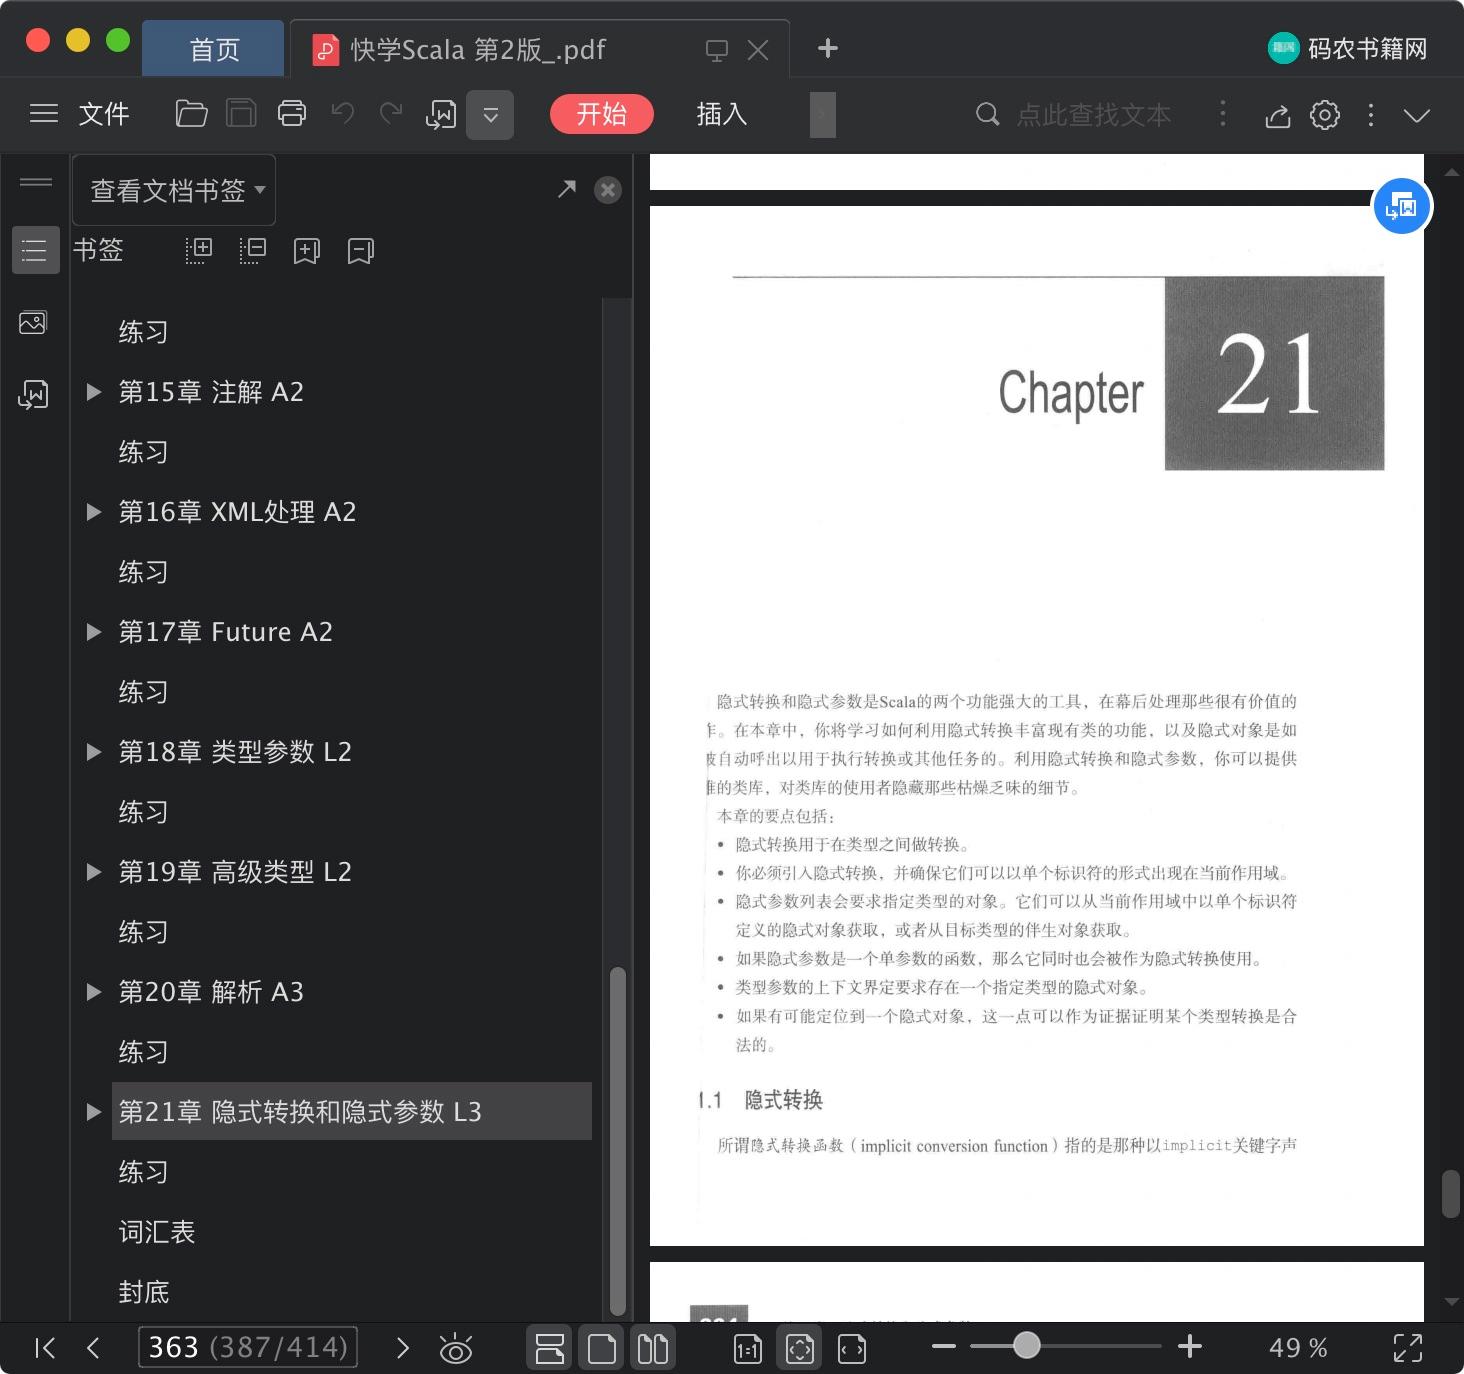Click the floating blue translate button
Screen dimensions: 1464x1374
point(1402,206)
